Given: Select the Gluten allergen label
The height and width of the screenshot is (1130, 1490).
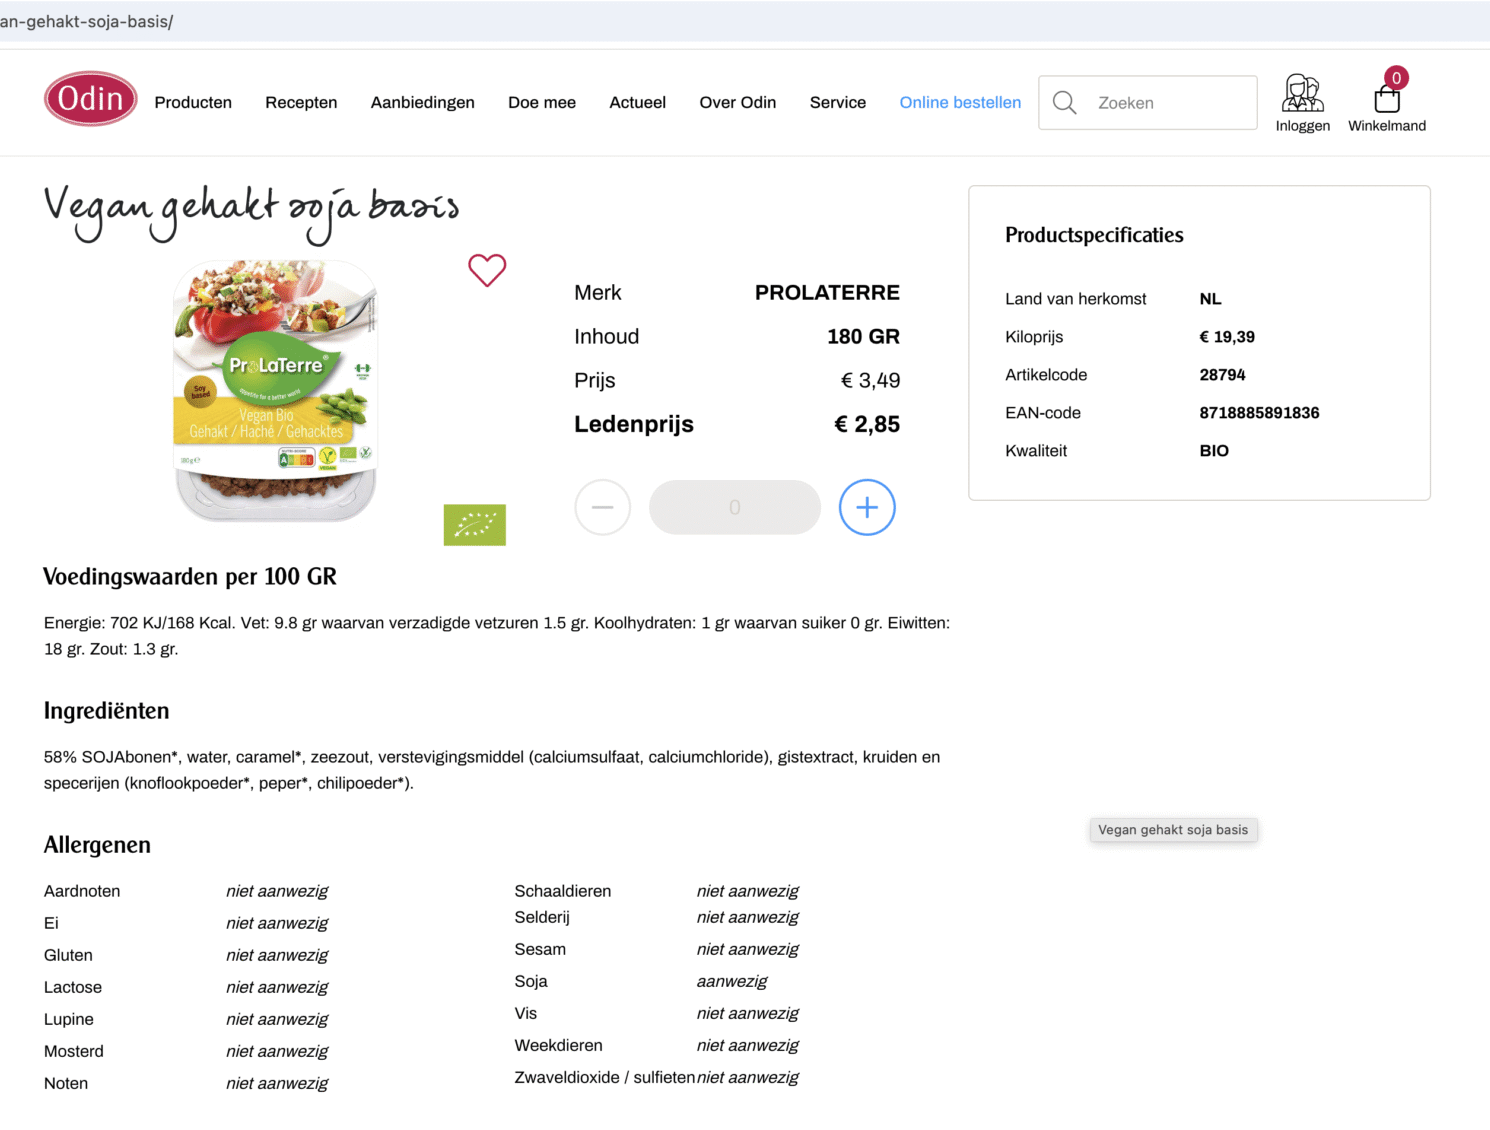Looking at the screenshot, I should coord(68,955).
